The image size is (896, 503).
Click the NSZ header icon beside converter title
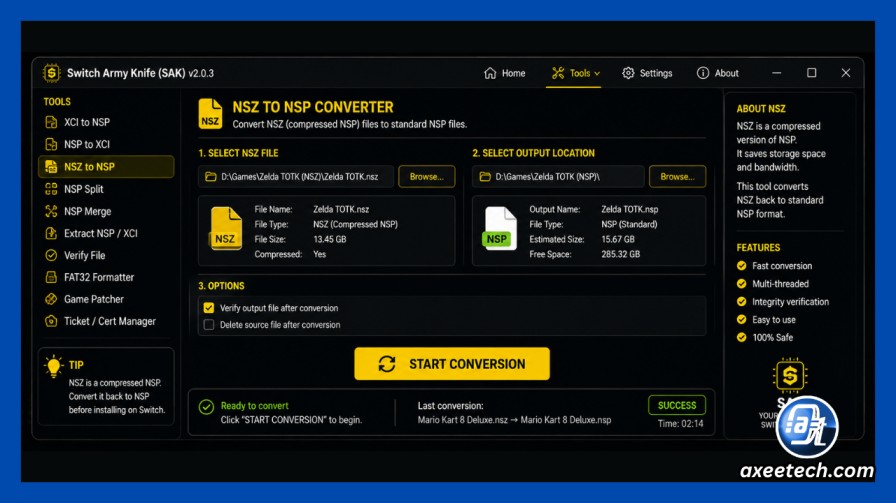pos(210,114)
